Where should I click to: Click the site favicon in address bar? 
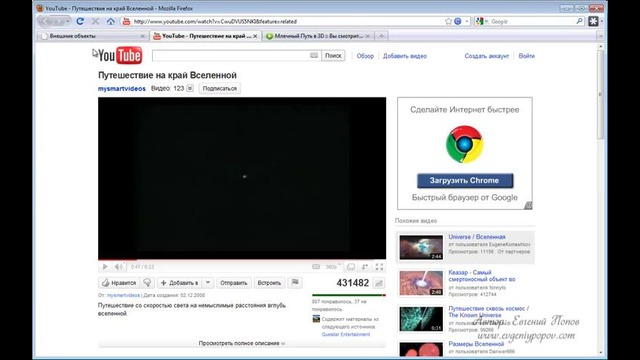(126, 21)
